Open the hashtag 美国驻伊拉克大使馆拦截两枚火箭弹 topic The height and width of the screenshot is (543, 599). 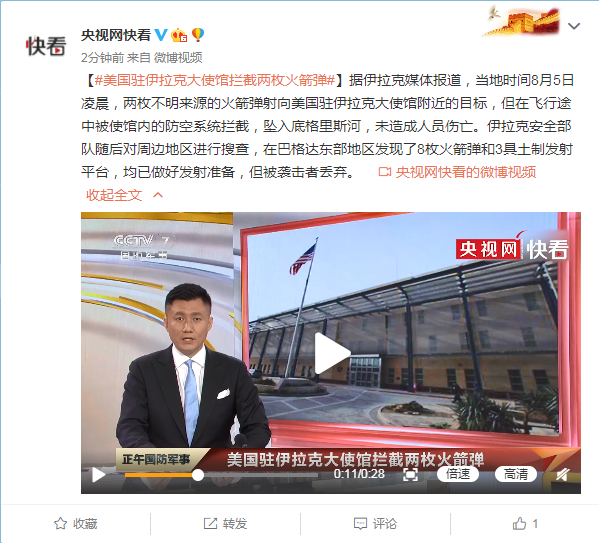pyautogui.click(x=215, y=81)
